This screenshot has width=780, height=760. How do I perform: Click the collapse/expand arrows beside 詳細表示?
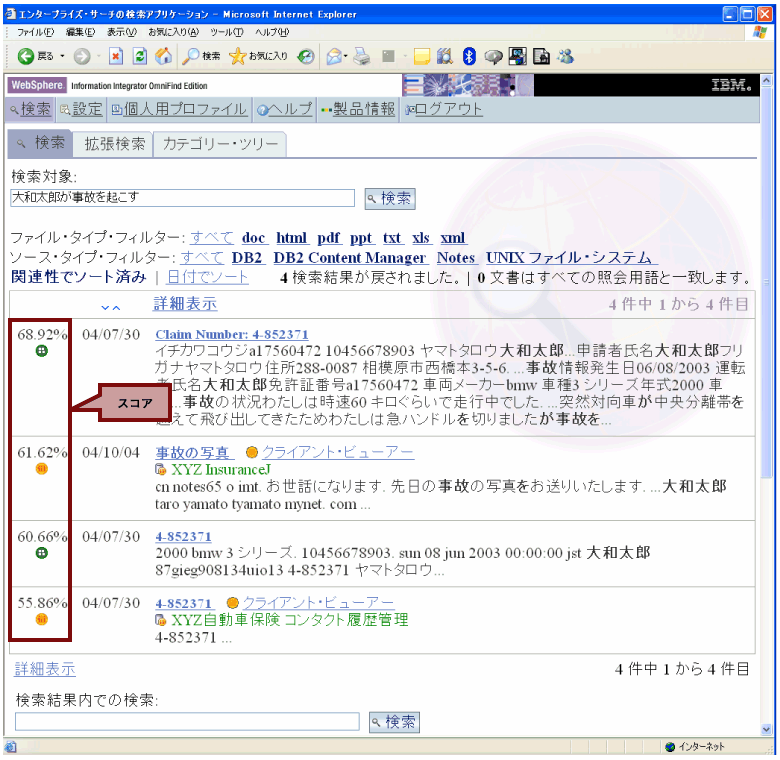(110, 307)
